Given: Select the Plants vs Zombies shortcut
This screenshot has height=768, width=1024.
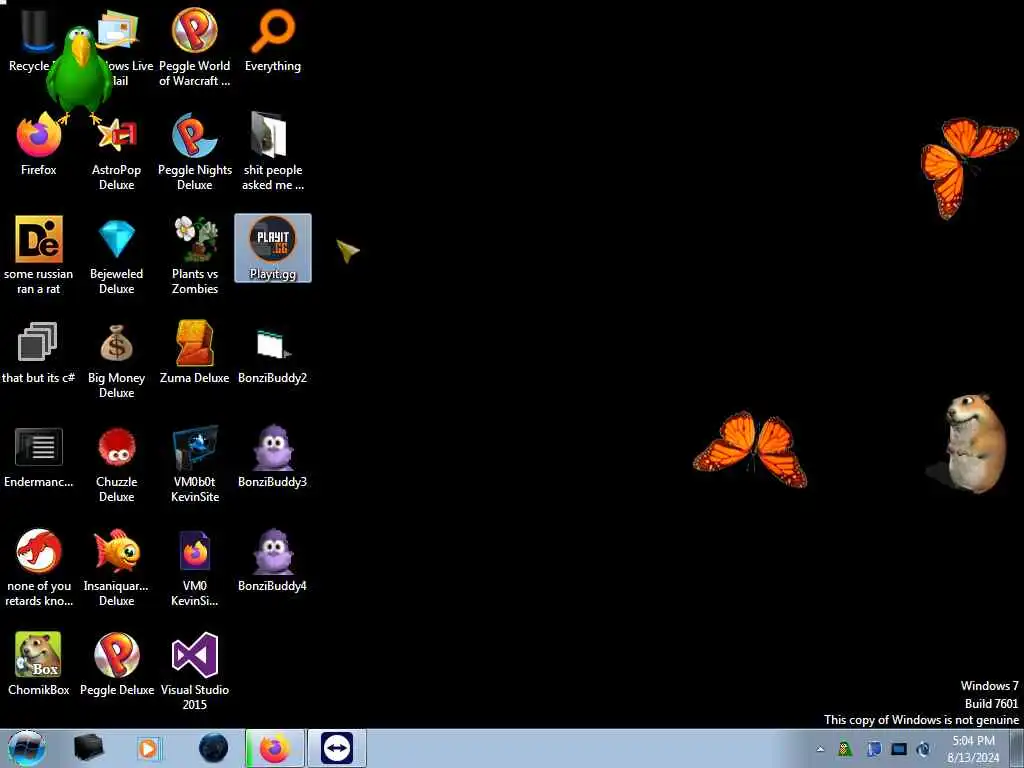Looking at the screenshot, I should click(195, 255).
